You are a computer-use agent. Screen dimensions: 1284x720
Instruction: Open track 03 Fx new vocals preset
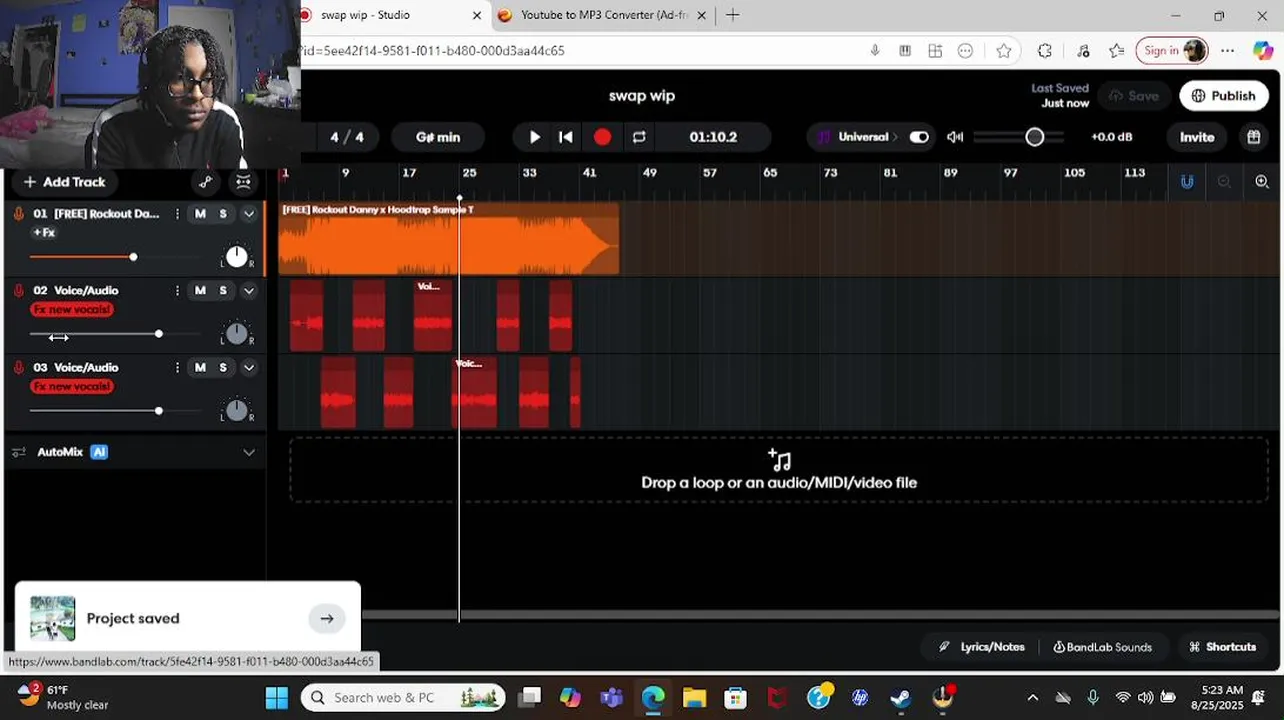click(x=72, y=387)
